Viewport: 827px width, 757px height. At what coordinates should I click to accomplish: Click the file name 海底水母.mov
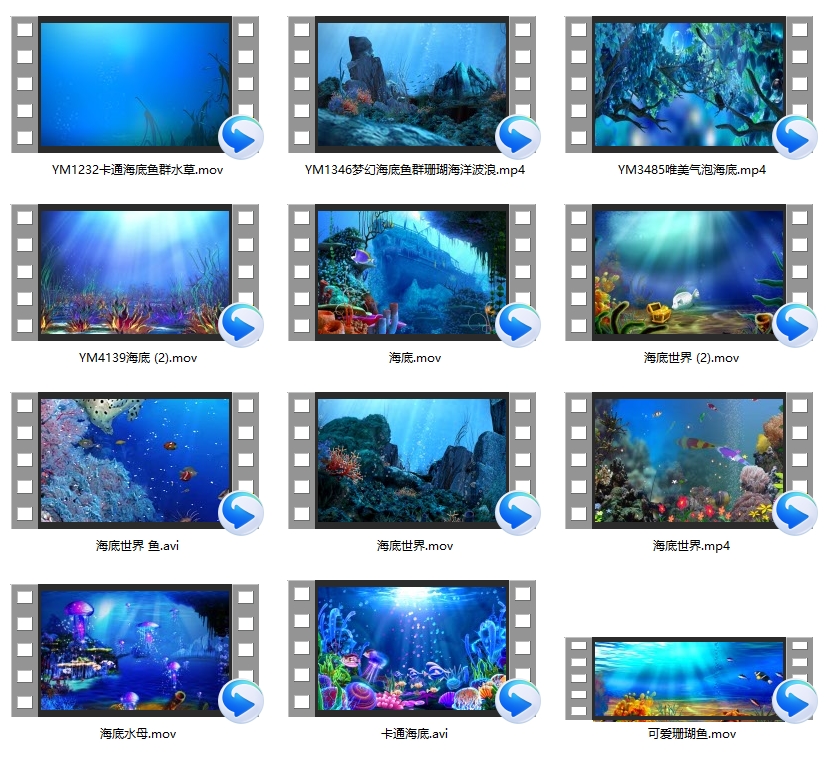pyautogui.click(x=138, y=734)
